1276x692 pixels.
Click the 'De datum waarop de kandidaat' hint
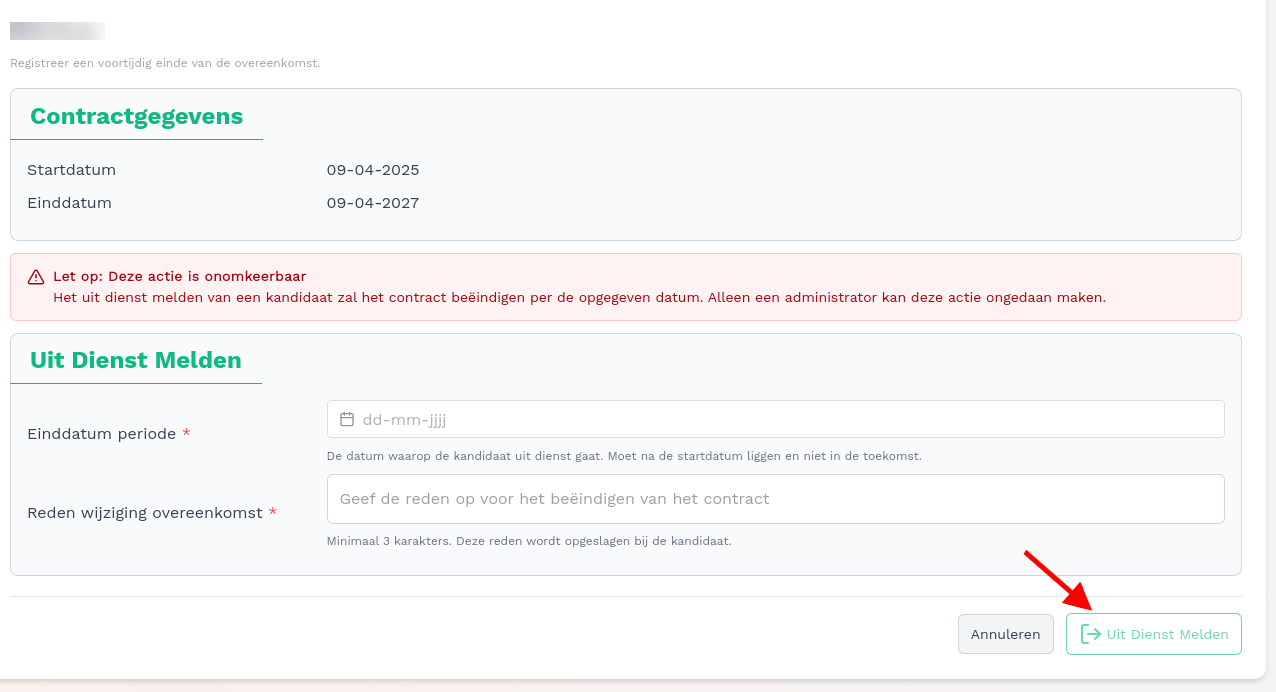click(624, 456)
